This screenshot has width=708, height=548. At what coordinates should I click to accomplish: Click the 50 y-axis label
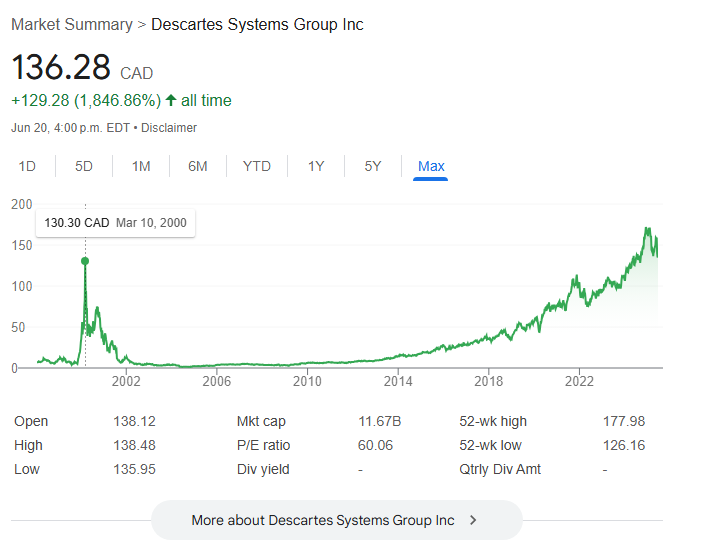pyautogui.click(x=18, y=327)
